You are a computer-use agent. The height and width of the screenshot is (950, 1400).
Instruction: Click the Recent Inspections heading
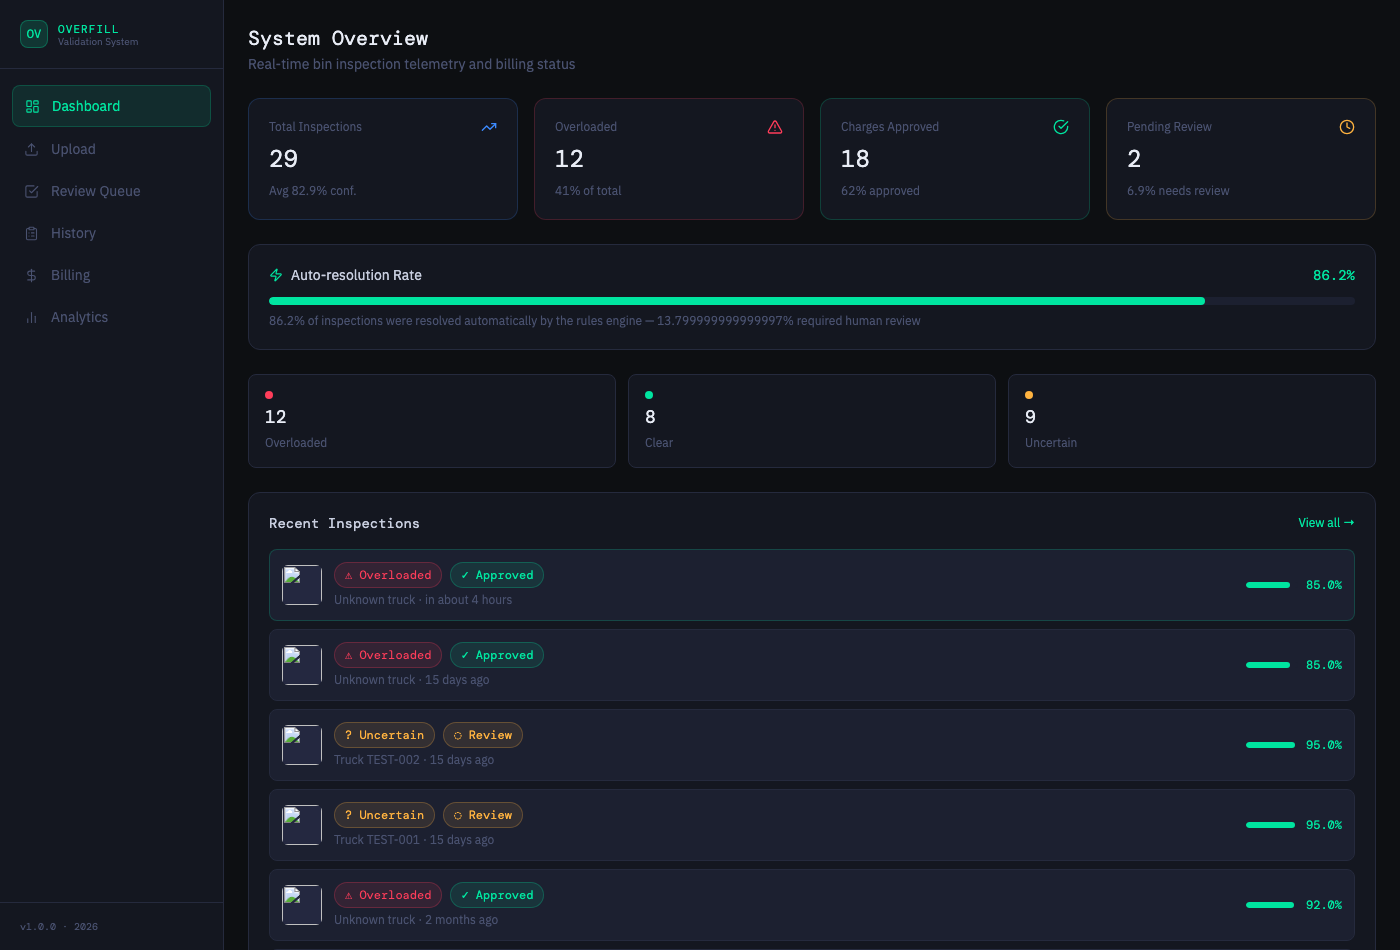tap(344, 523)
